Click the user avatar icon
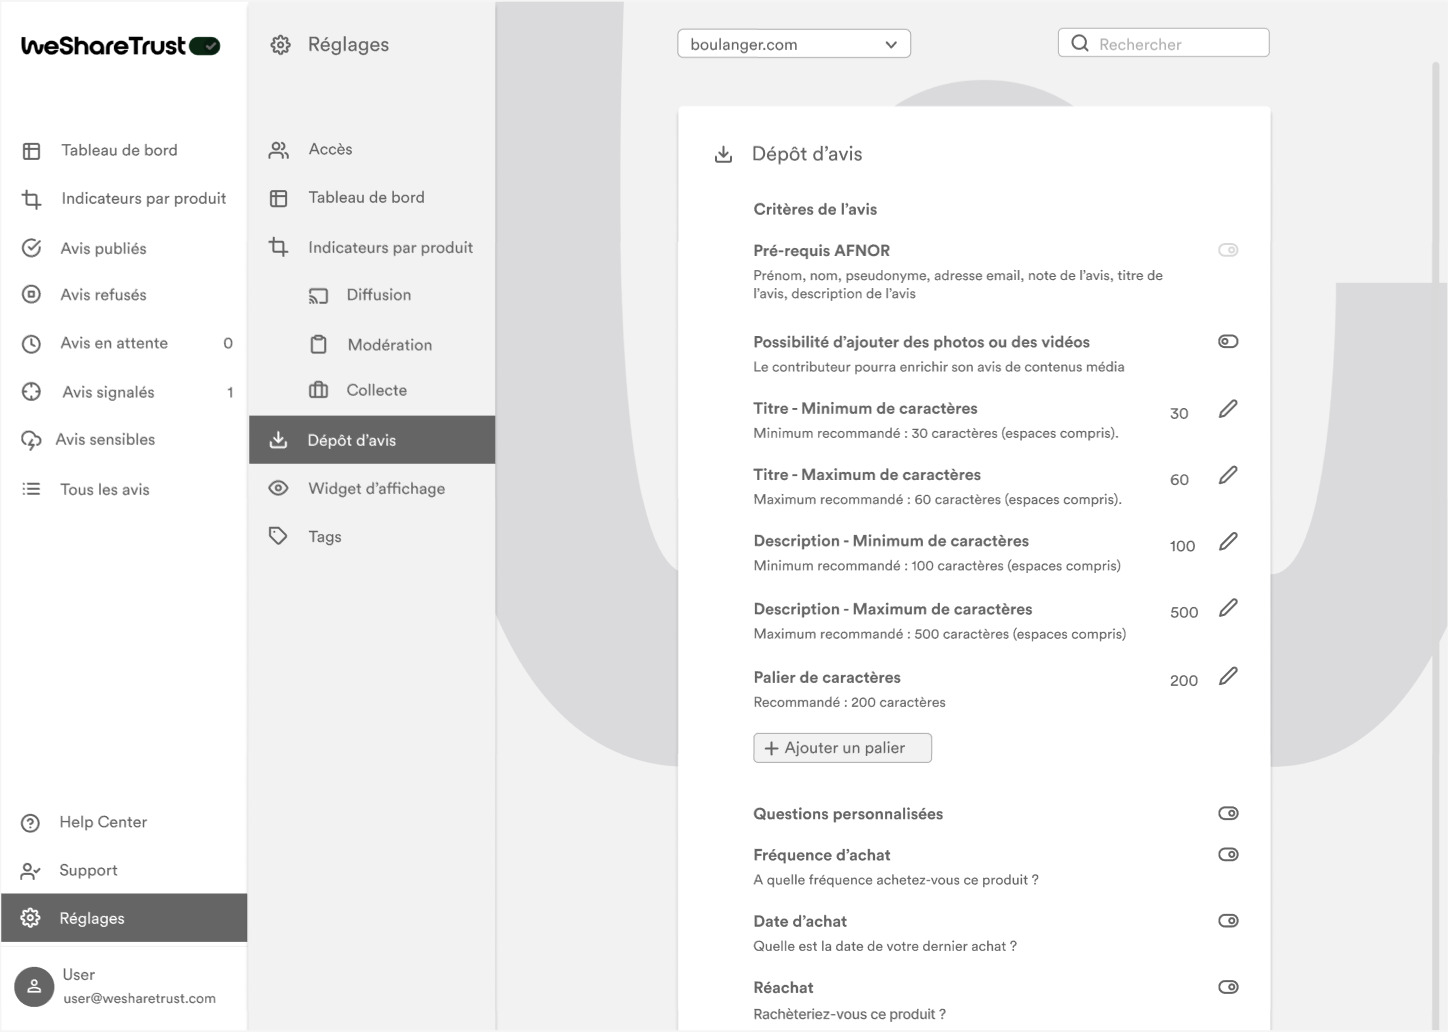Viewport: 1448px width, 1032px height. tap(34, 986)
